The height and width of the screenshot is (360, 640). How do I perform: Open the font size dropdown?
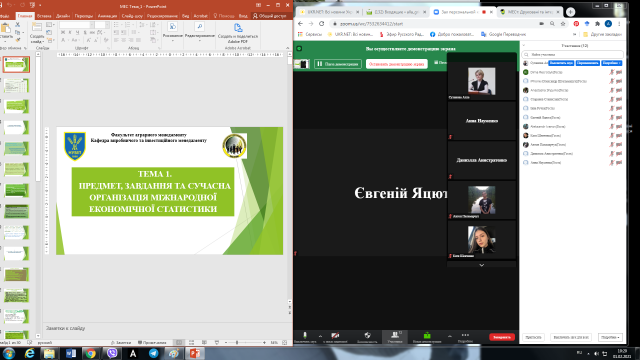click(107, 25)
